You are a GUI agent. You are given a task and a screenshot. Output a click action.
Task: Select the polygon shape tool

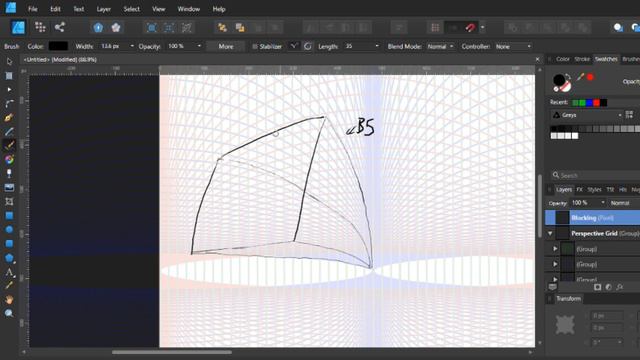coord(9,258)
